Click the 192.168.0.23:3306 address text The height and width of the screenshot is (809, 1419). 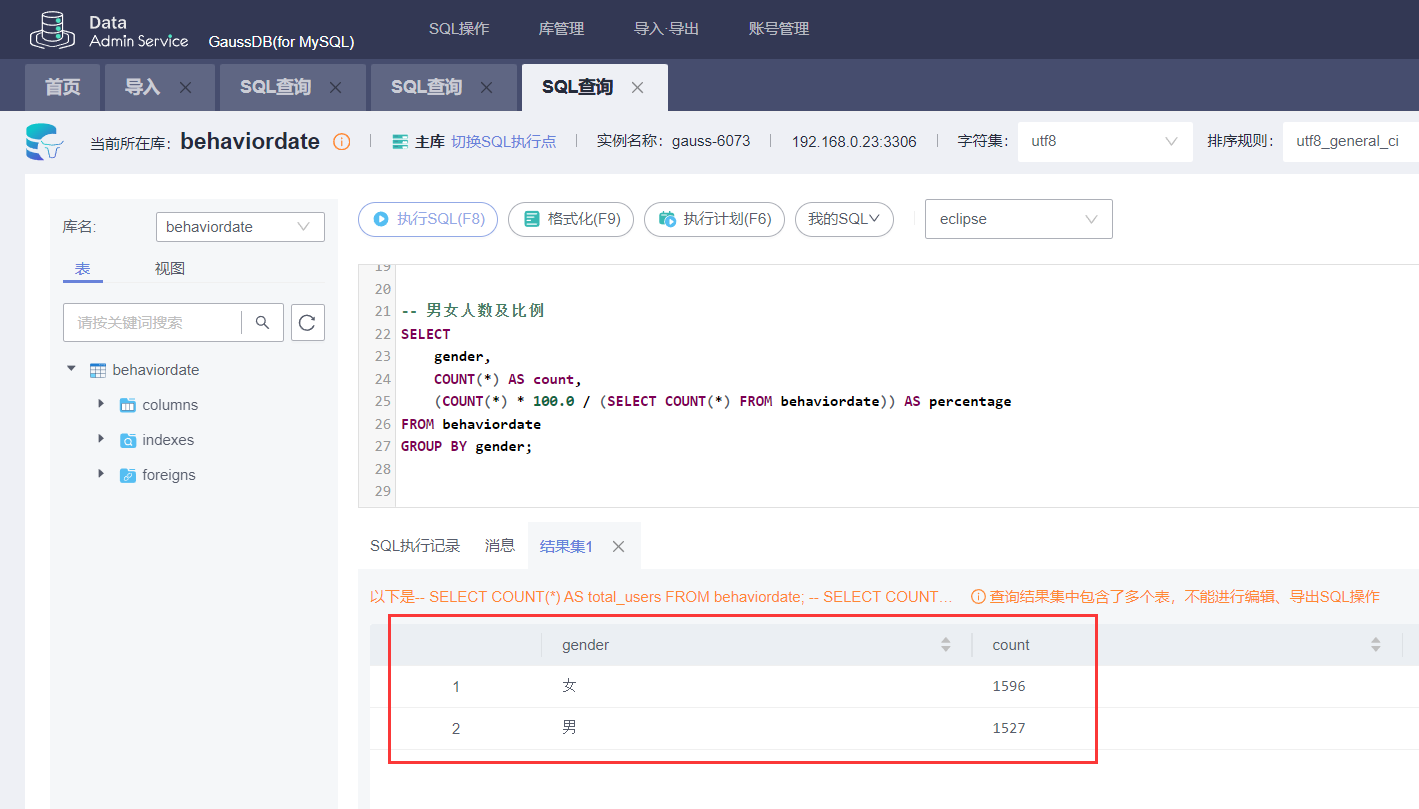point(854,142)
